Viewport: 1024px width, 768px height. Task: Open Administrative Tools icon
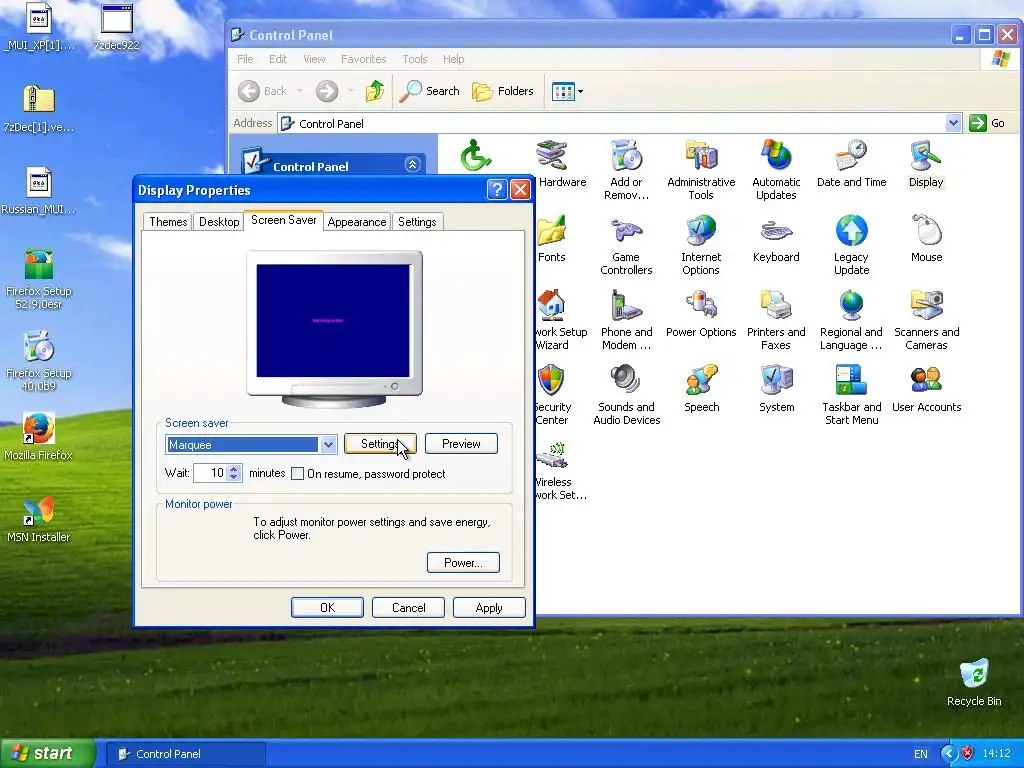[701, 170]
